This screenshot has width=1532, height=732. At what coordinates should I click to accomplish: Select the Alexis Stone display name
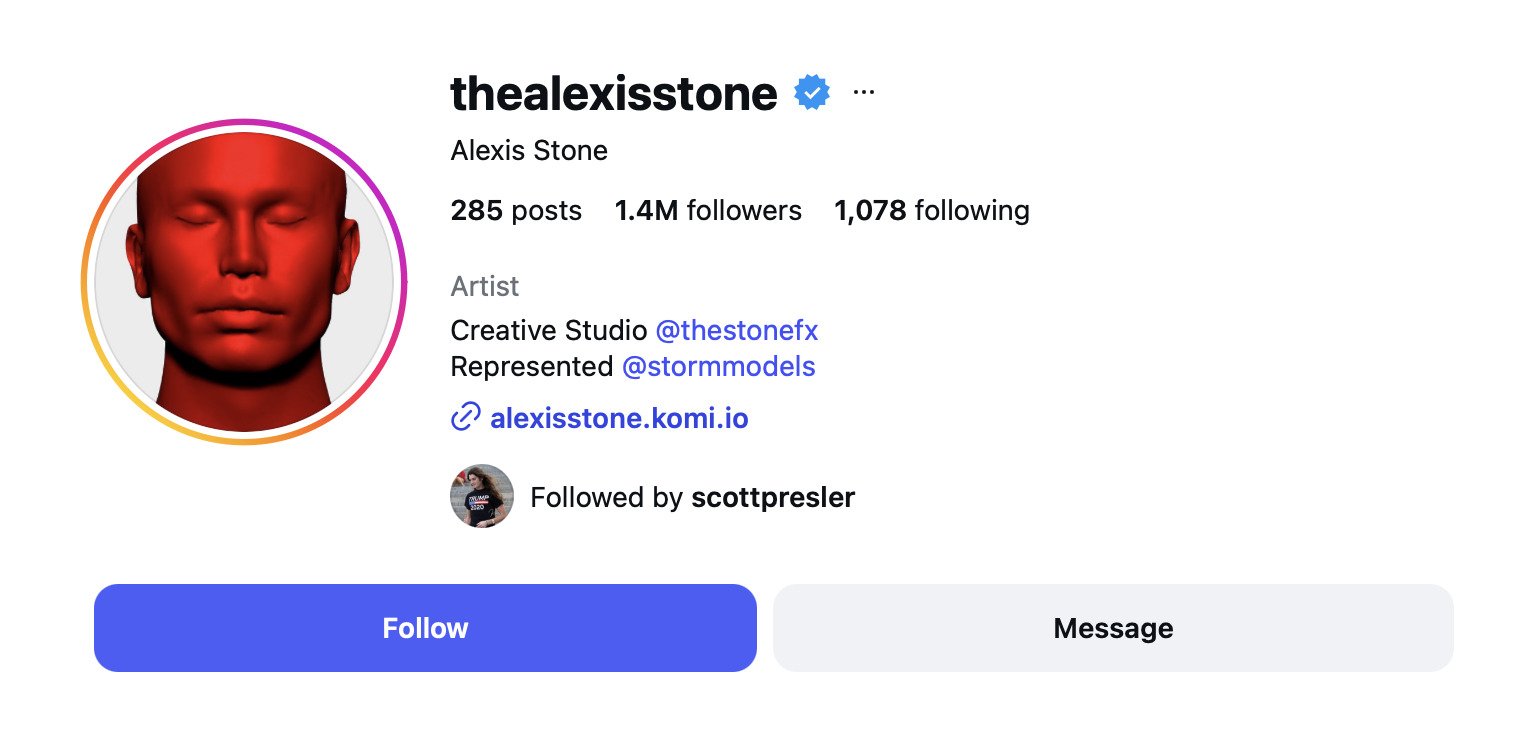(x=529, y=151)
